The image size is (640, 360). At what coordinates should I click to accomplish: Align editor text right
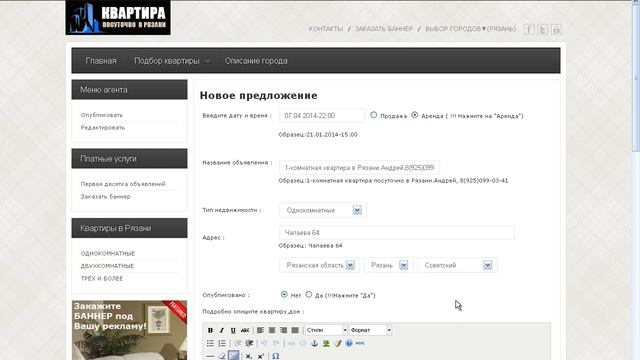(x=283, y=330)
